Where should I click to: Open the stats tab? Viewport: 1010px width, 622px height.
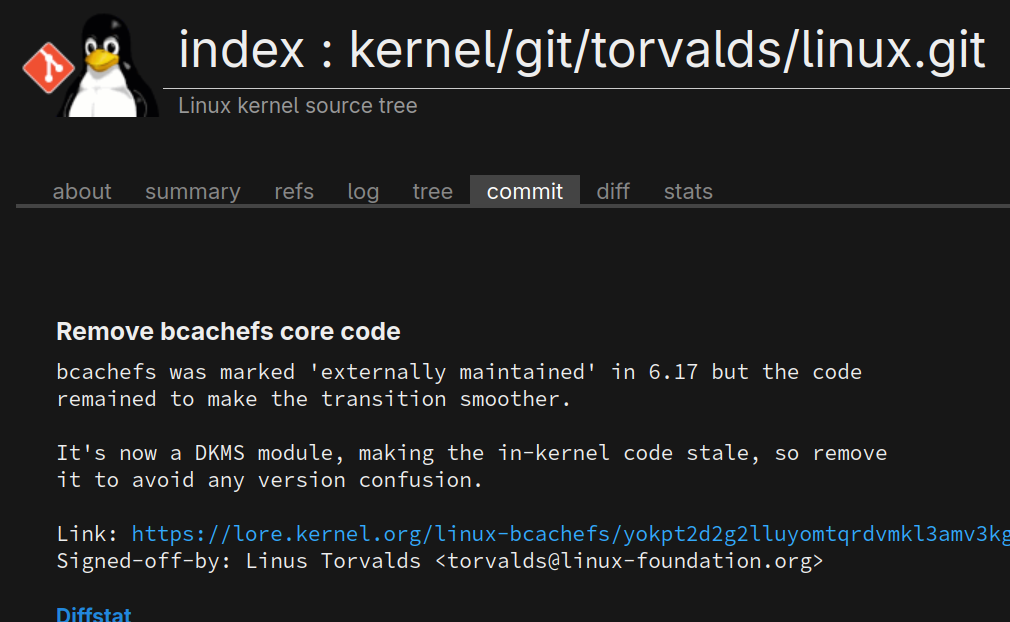(688, 191)
